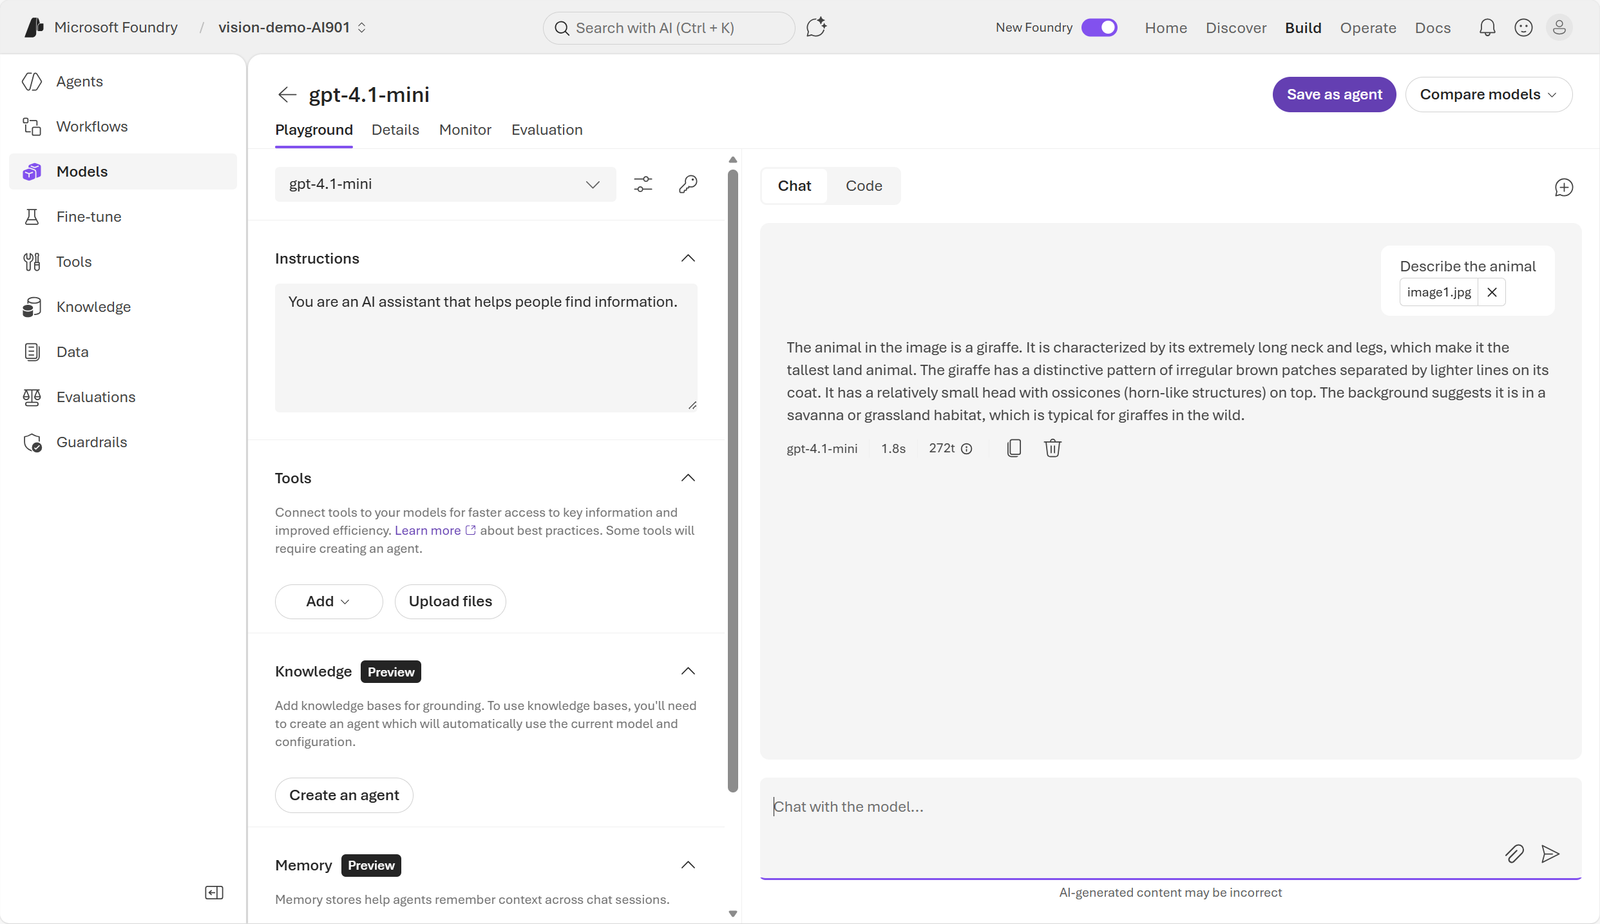Click the left panel scrollbar up arrow
1600x924 pixels.
(733, 160)
